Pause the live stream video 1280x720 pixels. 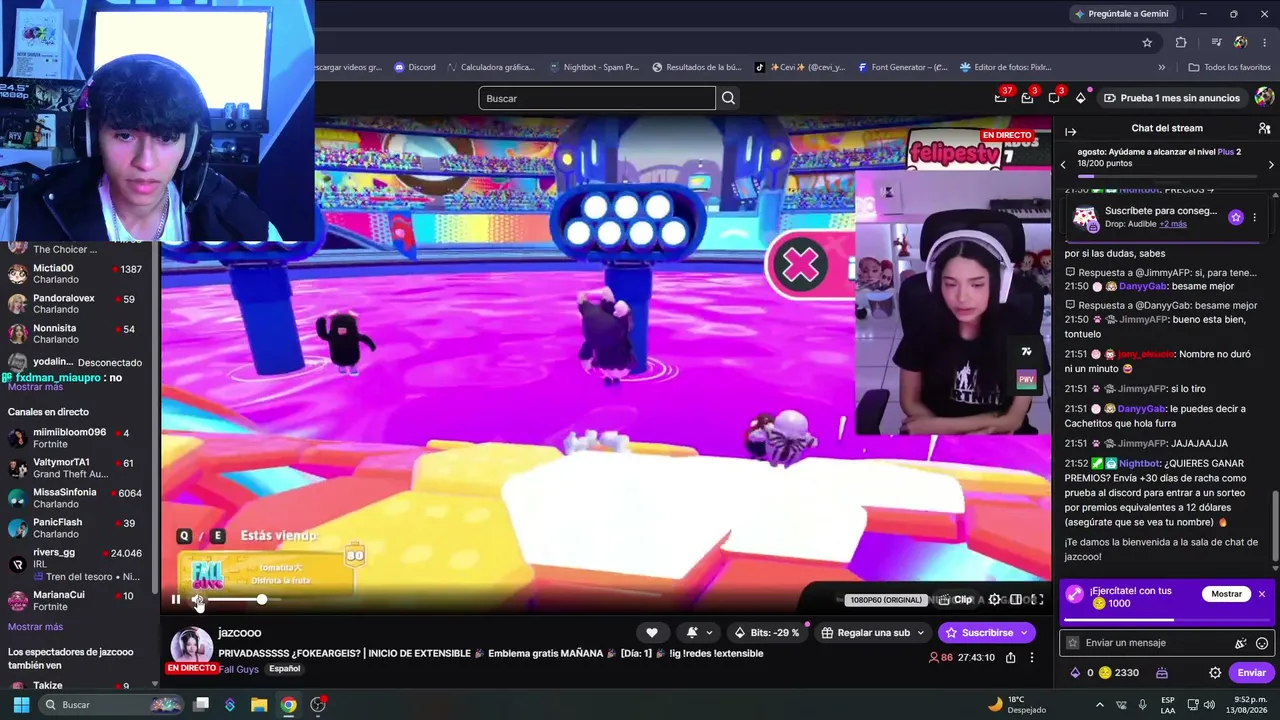[176, 600]
